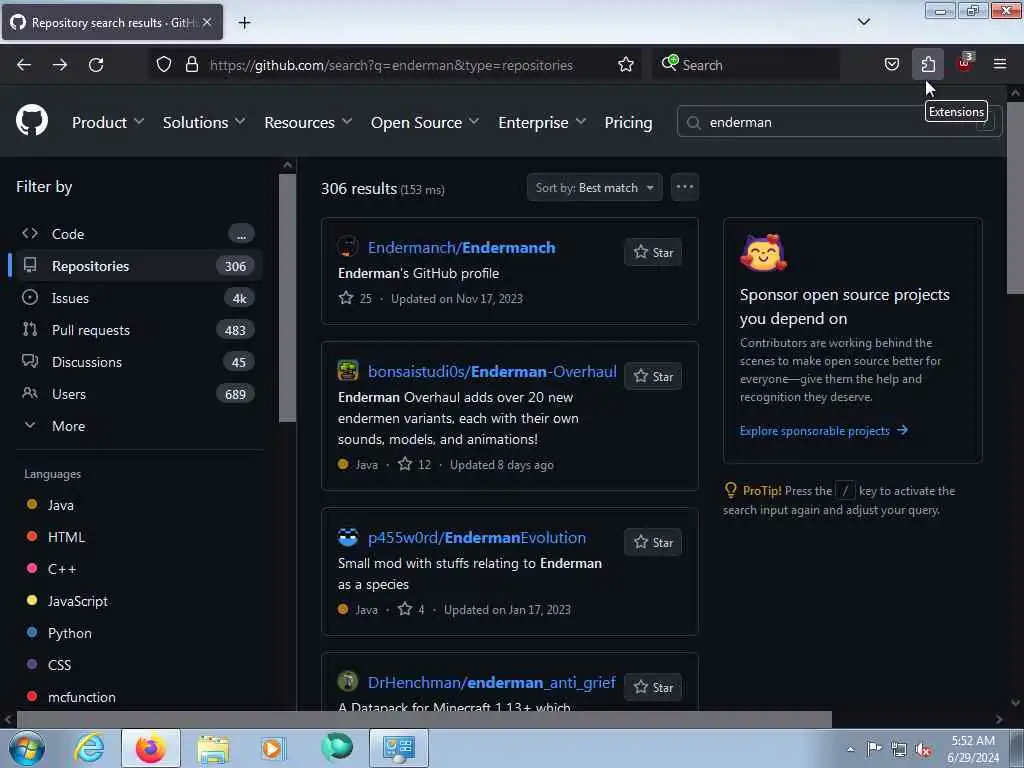Star the Enderman-Overhaul repository
The width and height of the screenshot is (1024, 768).
653,376
